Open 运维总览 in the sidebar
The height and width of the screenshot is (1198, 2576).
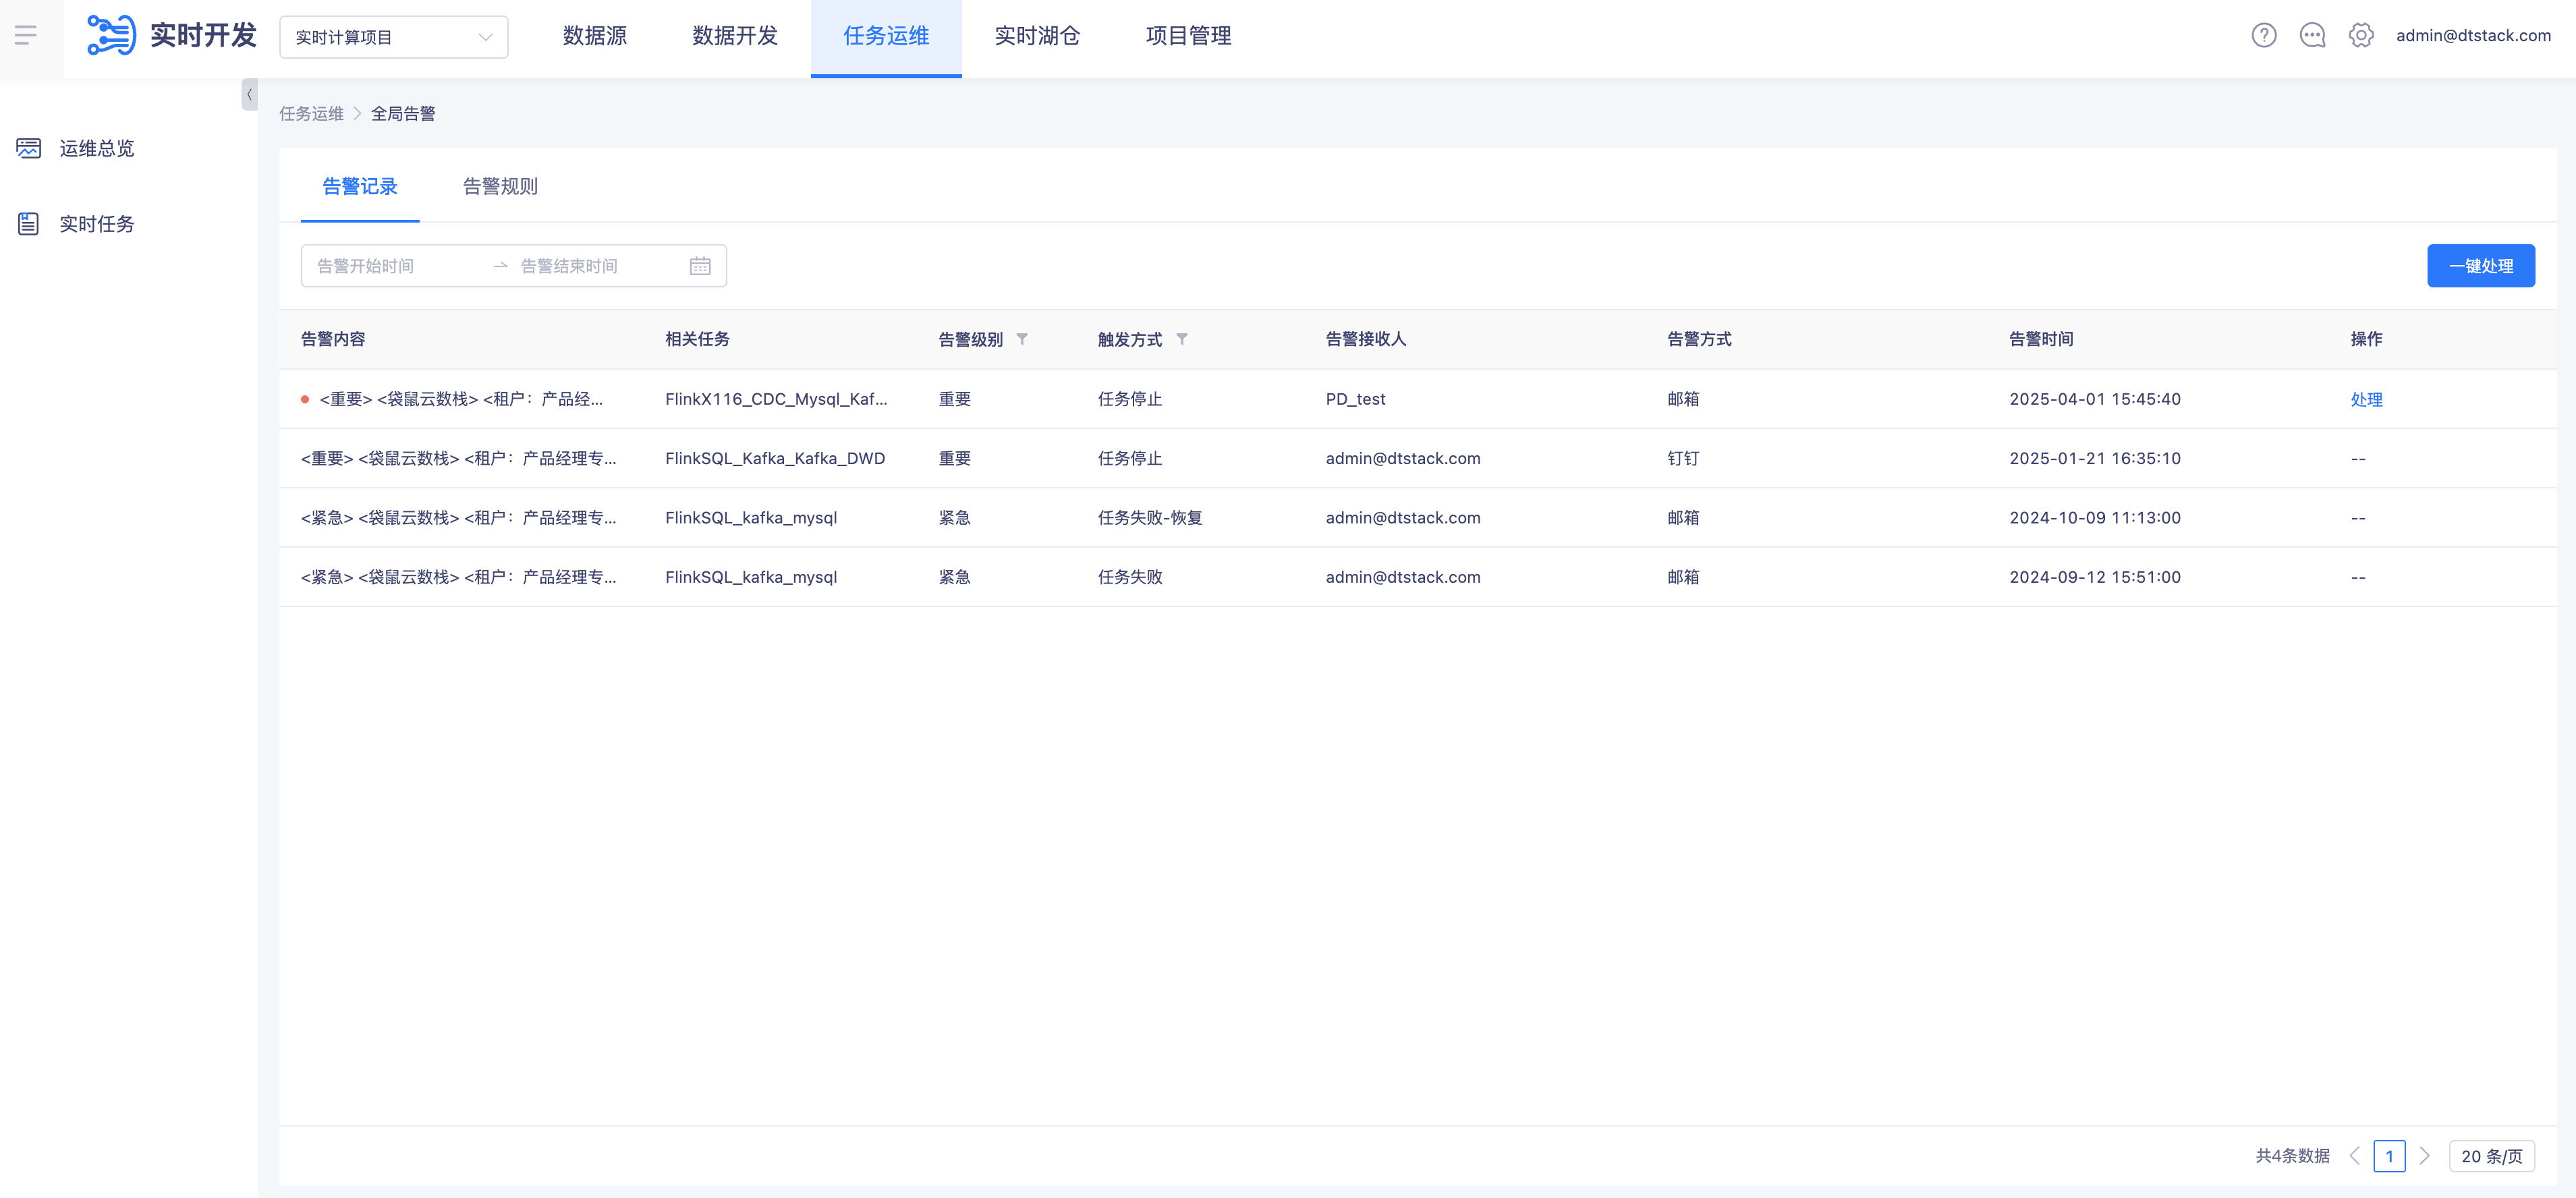coord(96,149)
